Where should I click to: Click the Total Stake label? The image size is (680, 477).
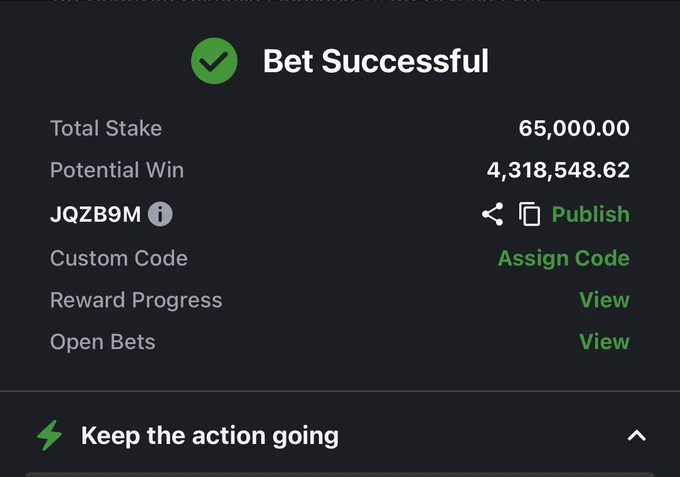106,128
